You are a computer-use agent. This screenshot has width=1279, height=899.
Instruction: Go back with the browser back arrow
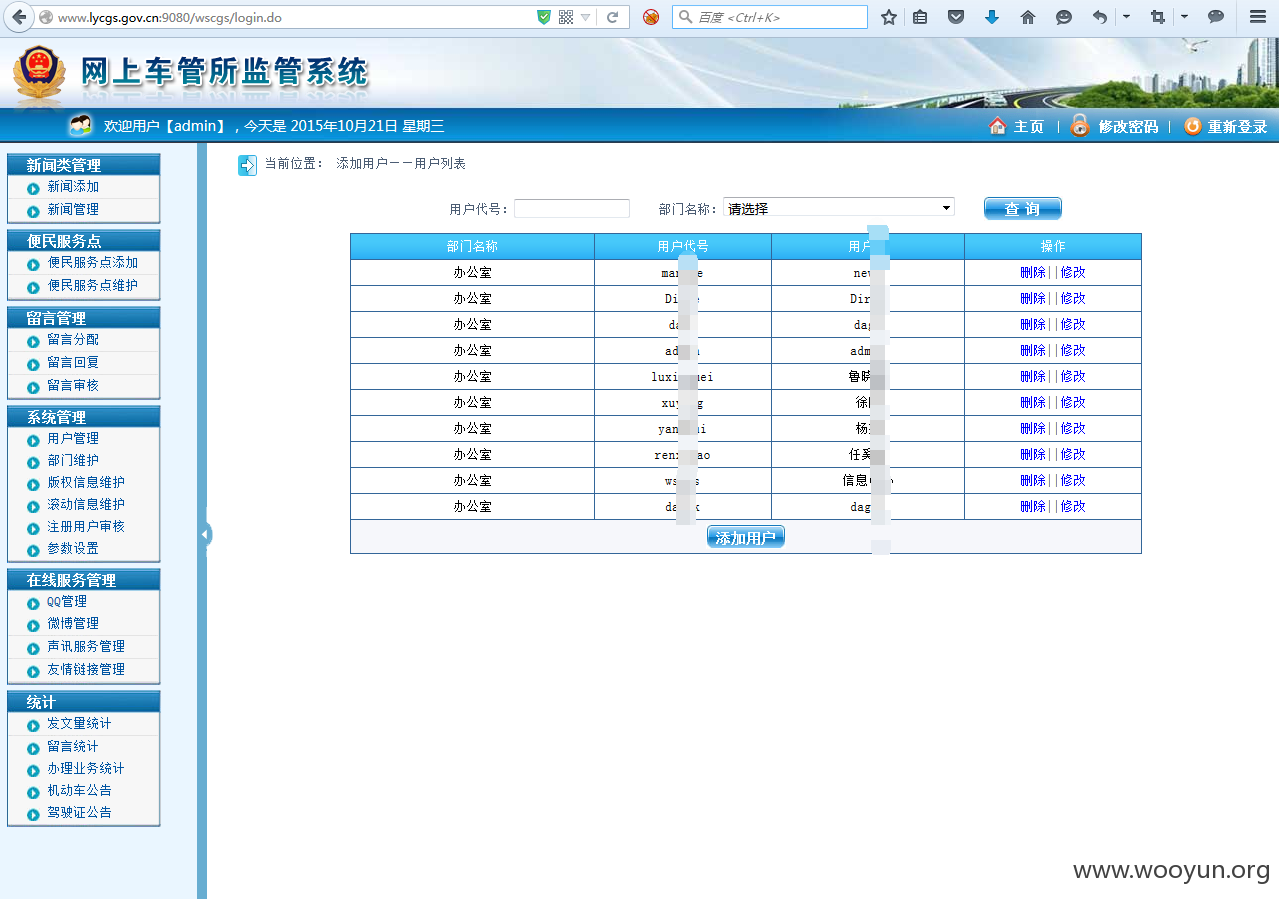click(19, 17)
